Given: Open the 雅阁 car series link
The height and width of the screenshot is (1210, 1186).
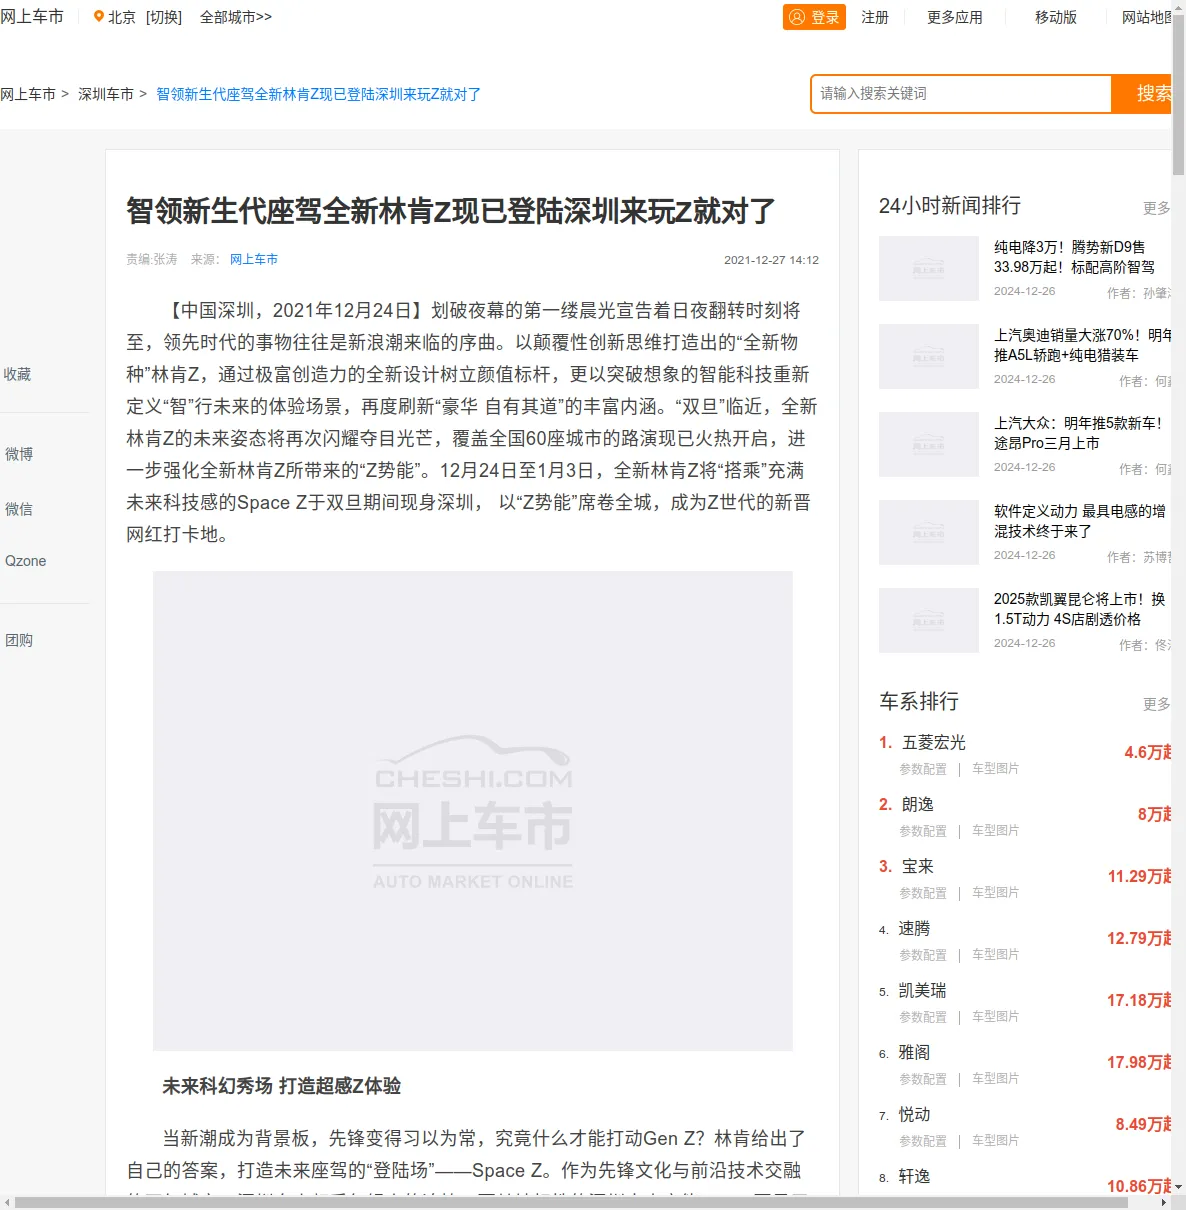Looking at the screenshot, I should pyautogui.click(x=914, y=1052).
